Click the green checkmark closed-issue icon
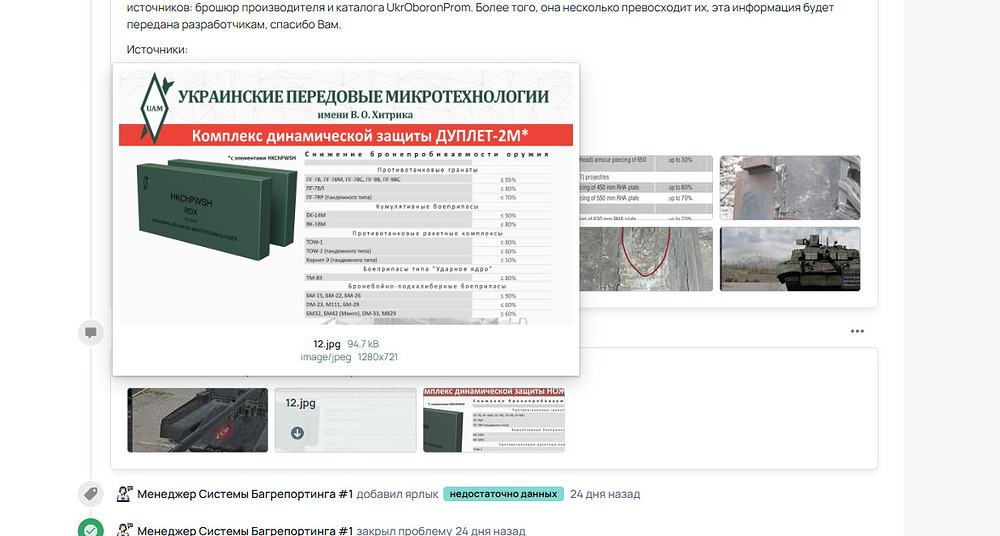Viewport: 1000px width, 536px height. coord(91,529)
